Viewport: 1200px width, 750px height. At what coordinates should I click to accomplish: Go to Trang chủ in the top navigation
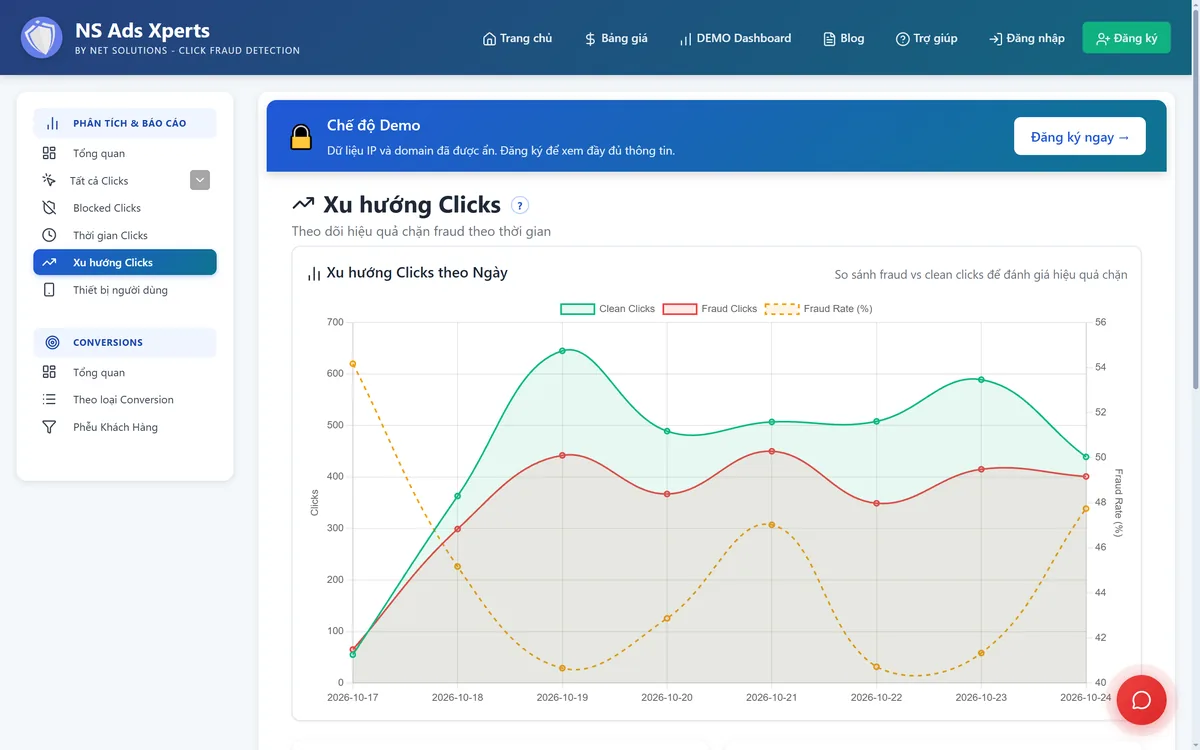pyautogui.click(x=517, y=39)
